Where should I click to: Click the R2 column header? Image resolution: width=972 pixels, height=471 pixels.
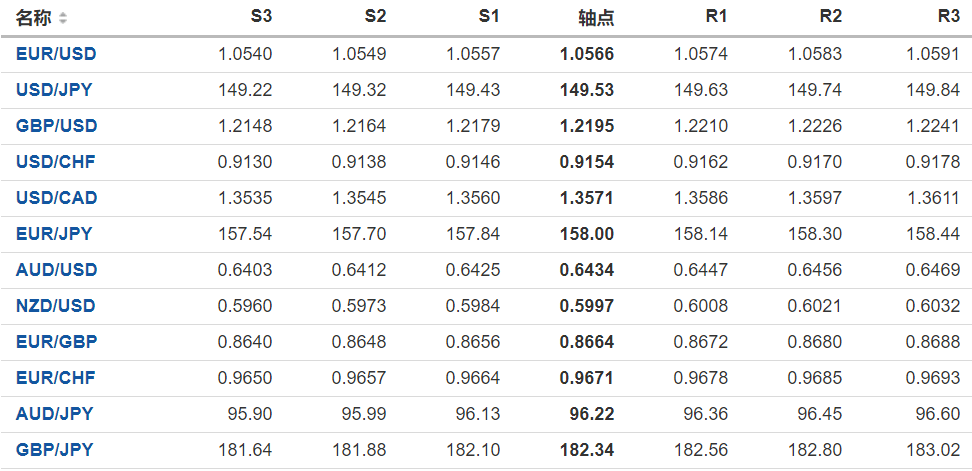[830, 17]
